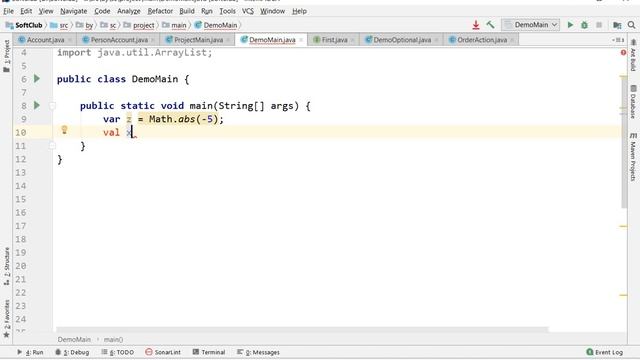Viewport: 640px width, 360px height.
Task: Open the Help menu
Action: click(x=299, y=11)
